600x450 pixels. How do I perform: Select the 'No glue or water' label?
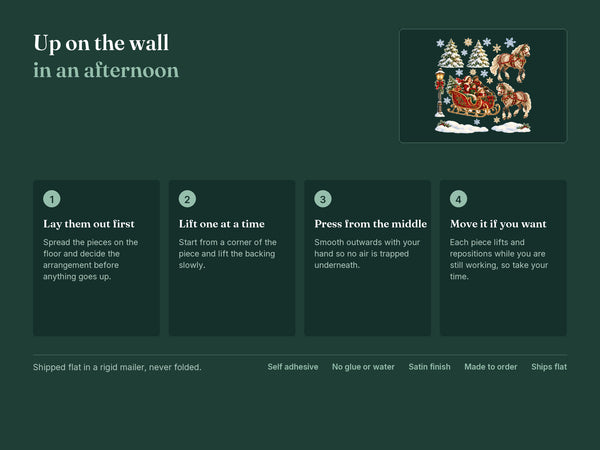coord(363,367)
